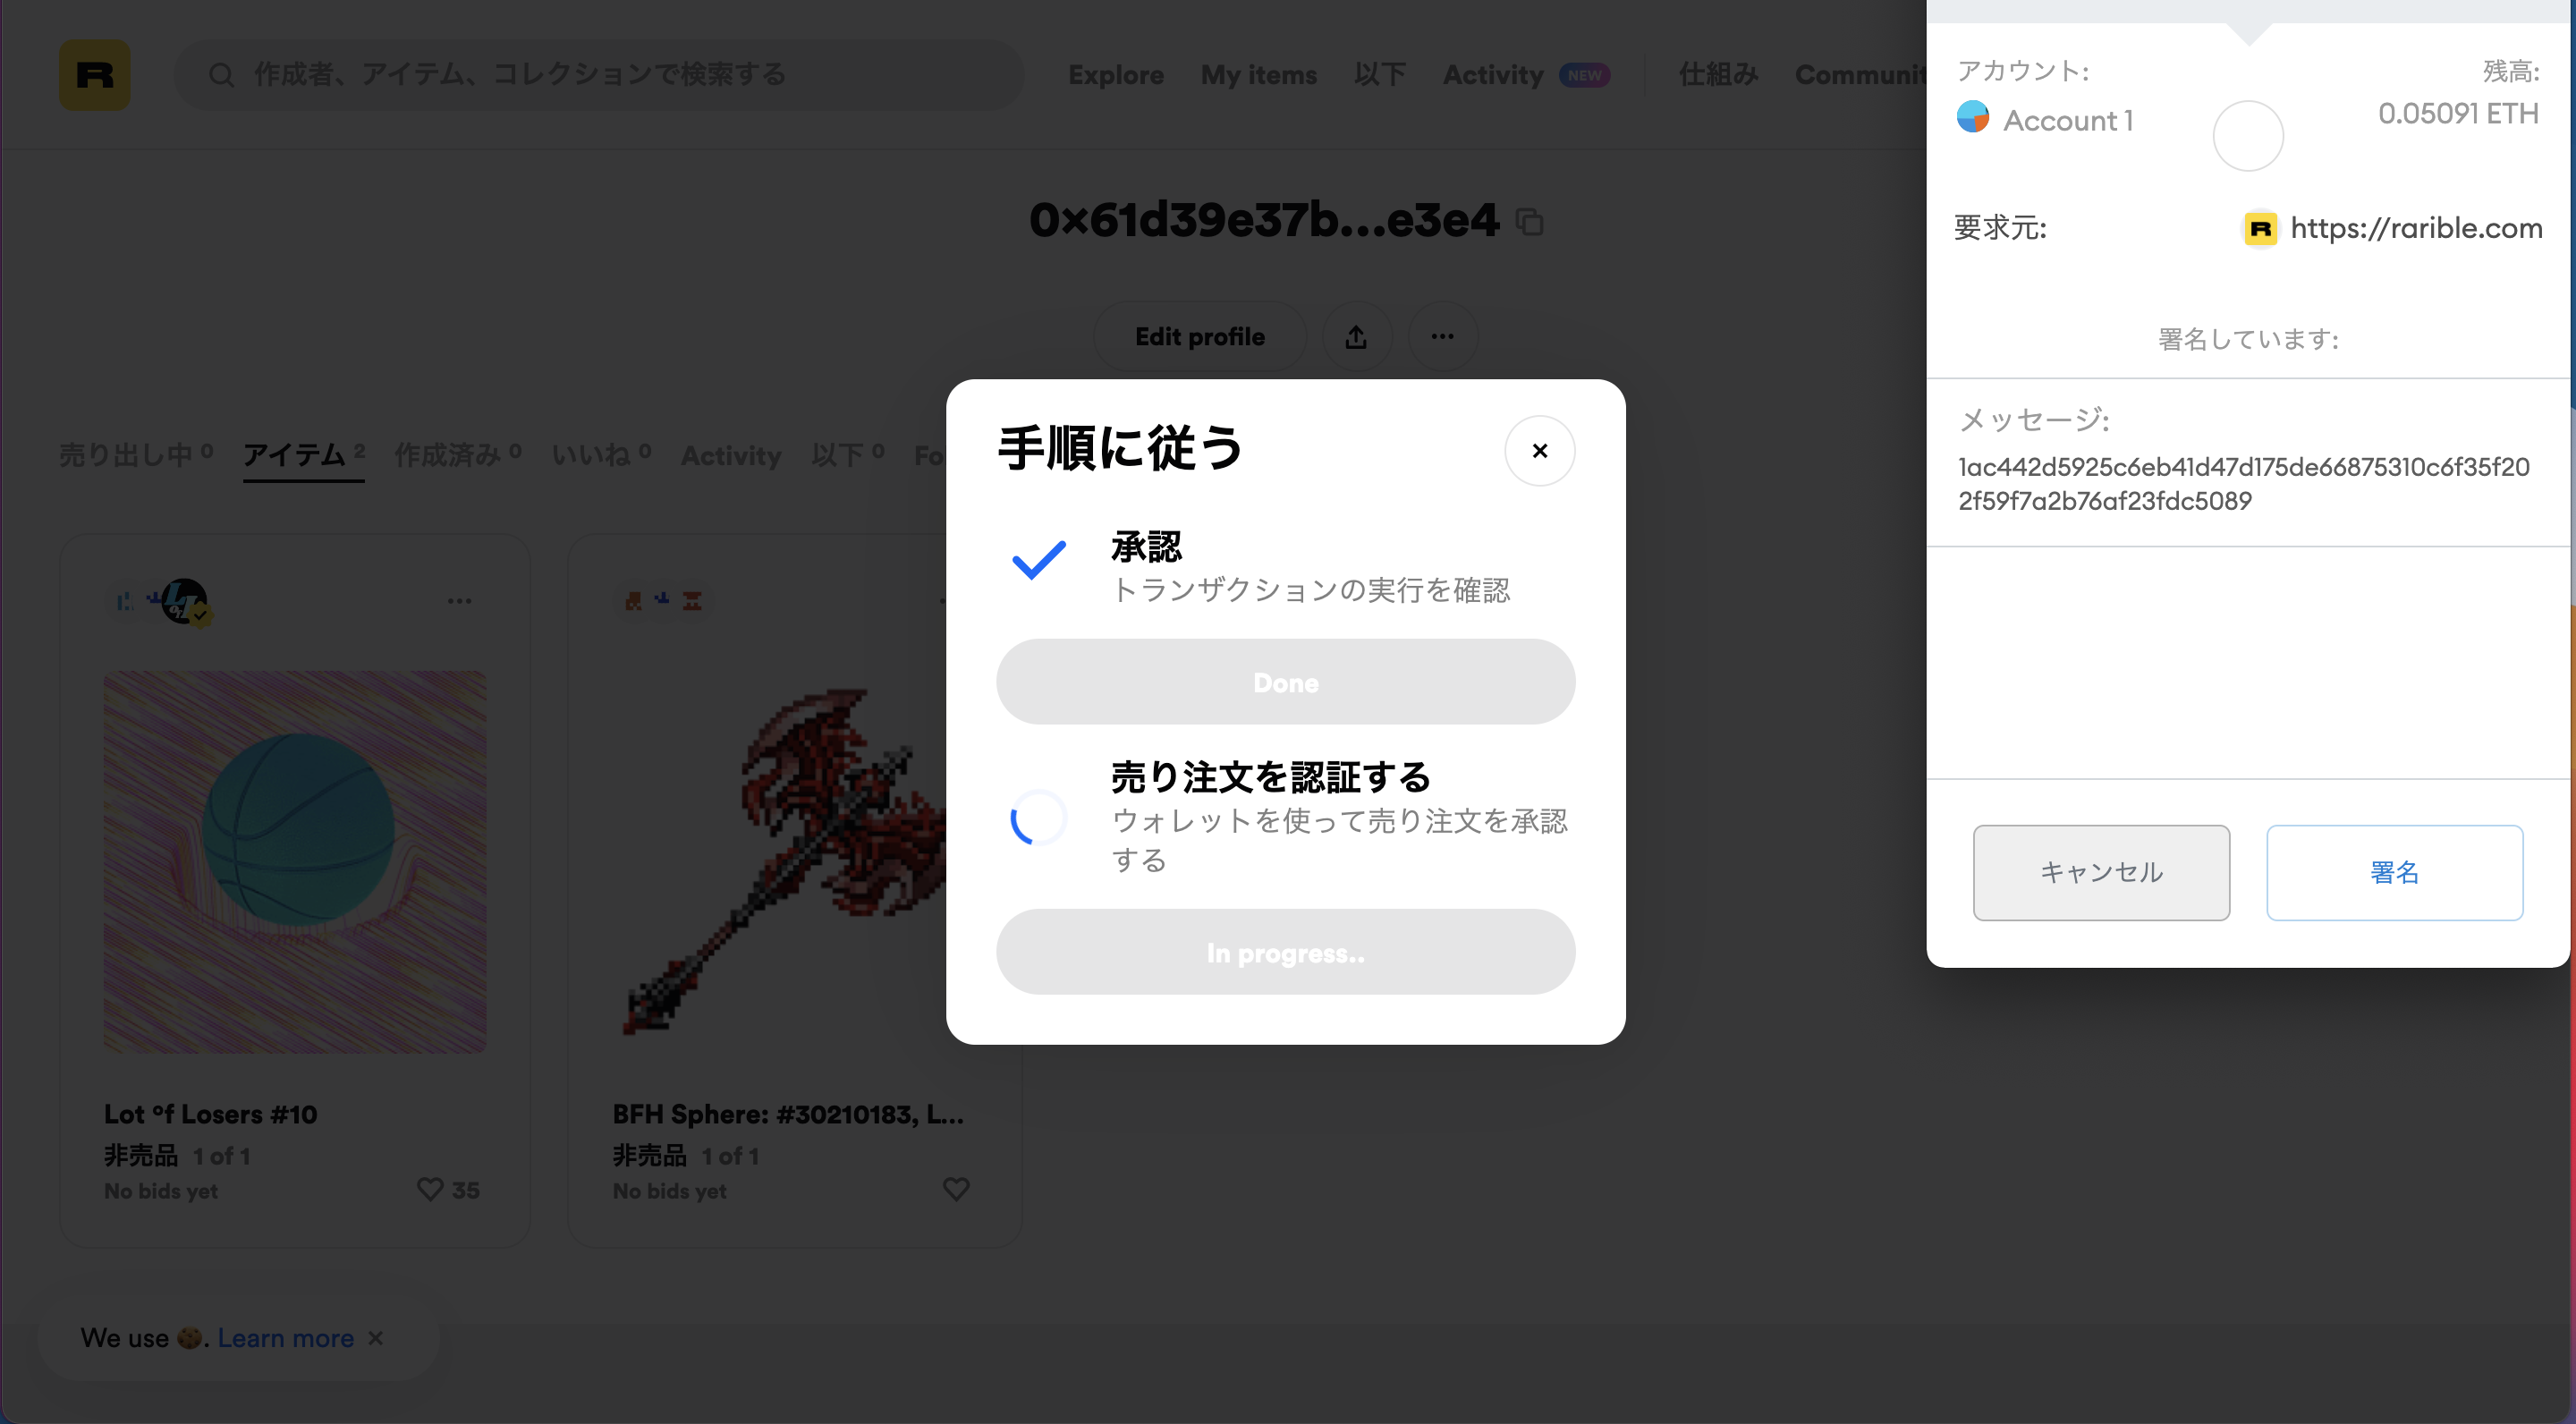Open the profile Activity tab
2576x1424 pixels.
[730, 456]
